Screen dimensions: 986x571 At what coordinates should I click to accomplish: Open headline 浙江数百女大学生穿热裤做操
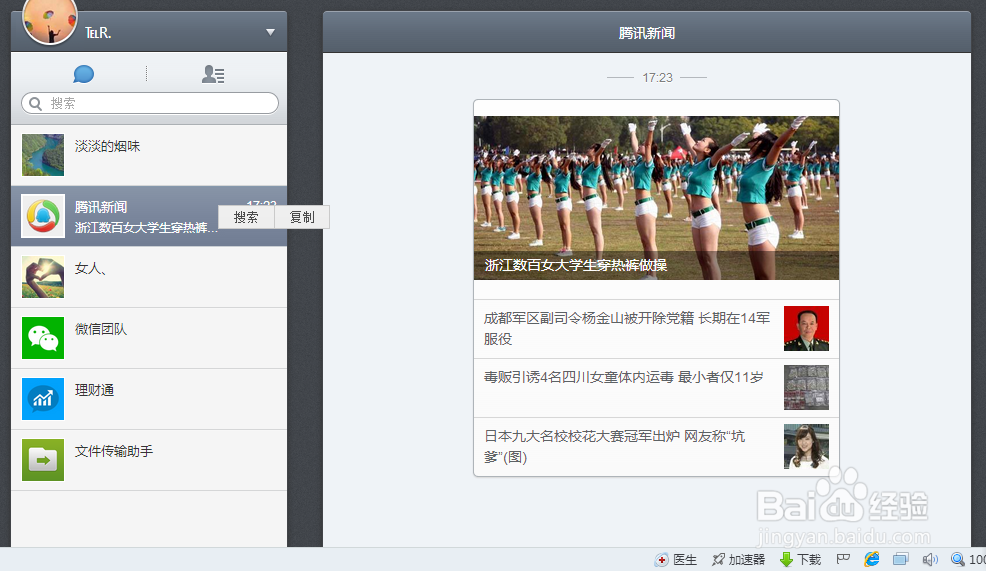(576, 265)
